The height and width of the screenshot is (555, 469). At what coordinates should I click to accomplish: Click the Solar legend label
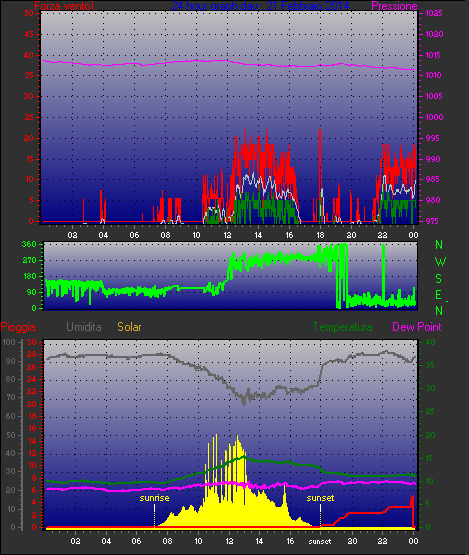(129, 327)
